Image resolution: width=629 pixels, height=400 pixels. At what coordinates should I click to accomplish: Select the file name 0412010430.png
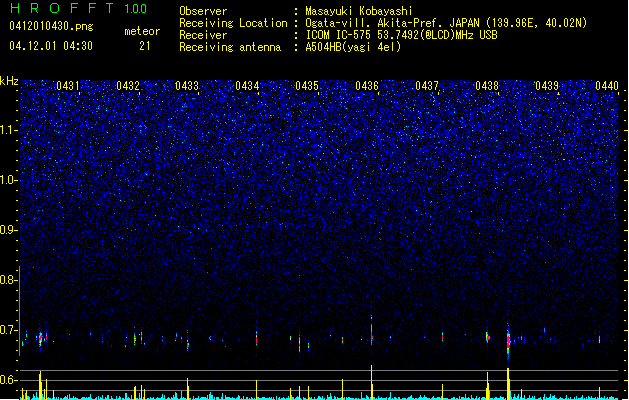(x=51, y=26)
